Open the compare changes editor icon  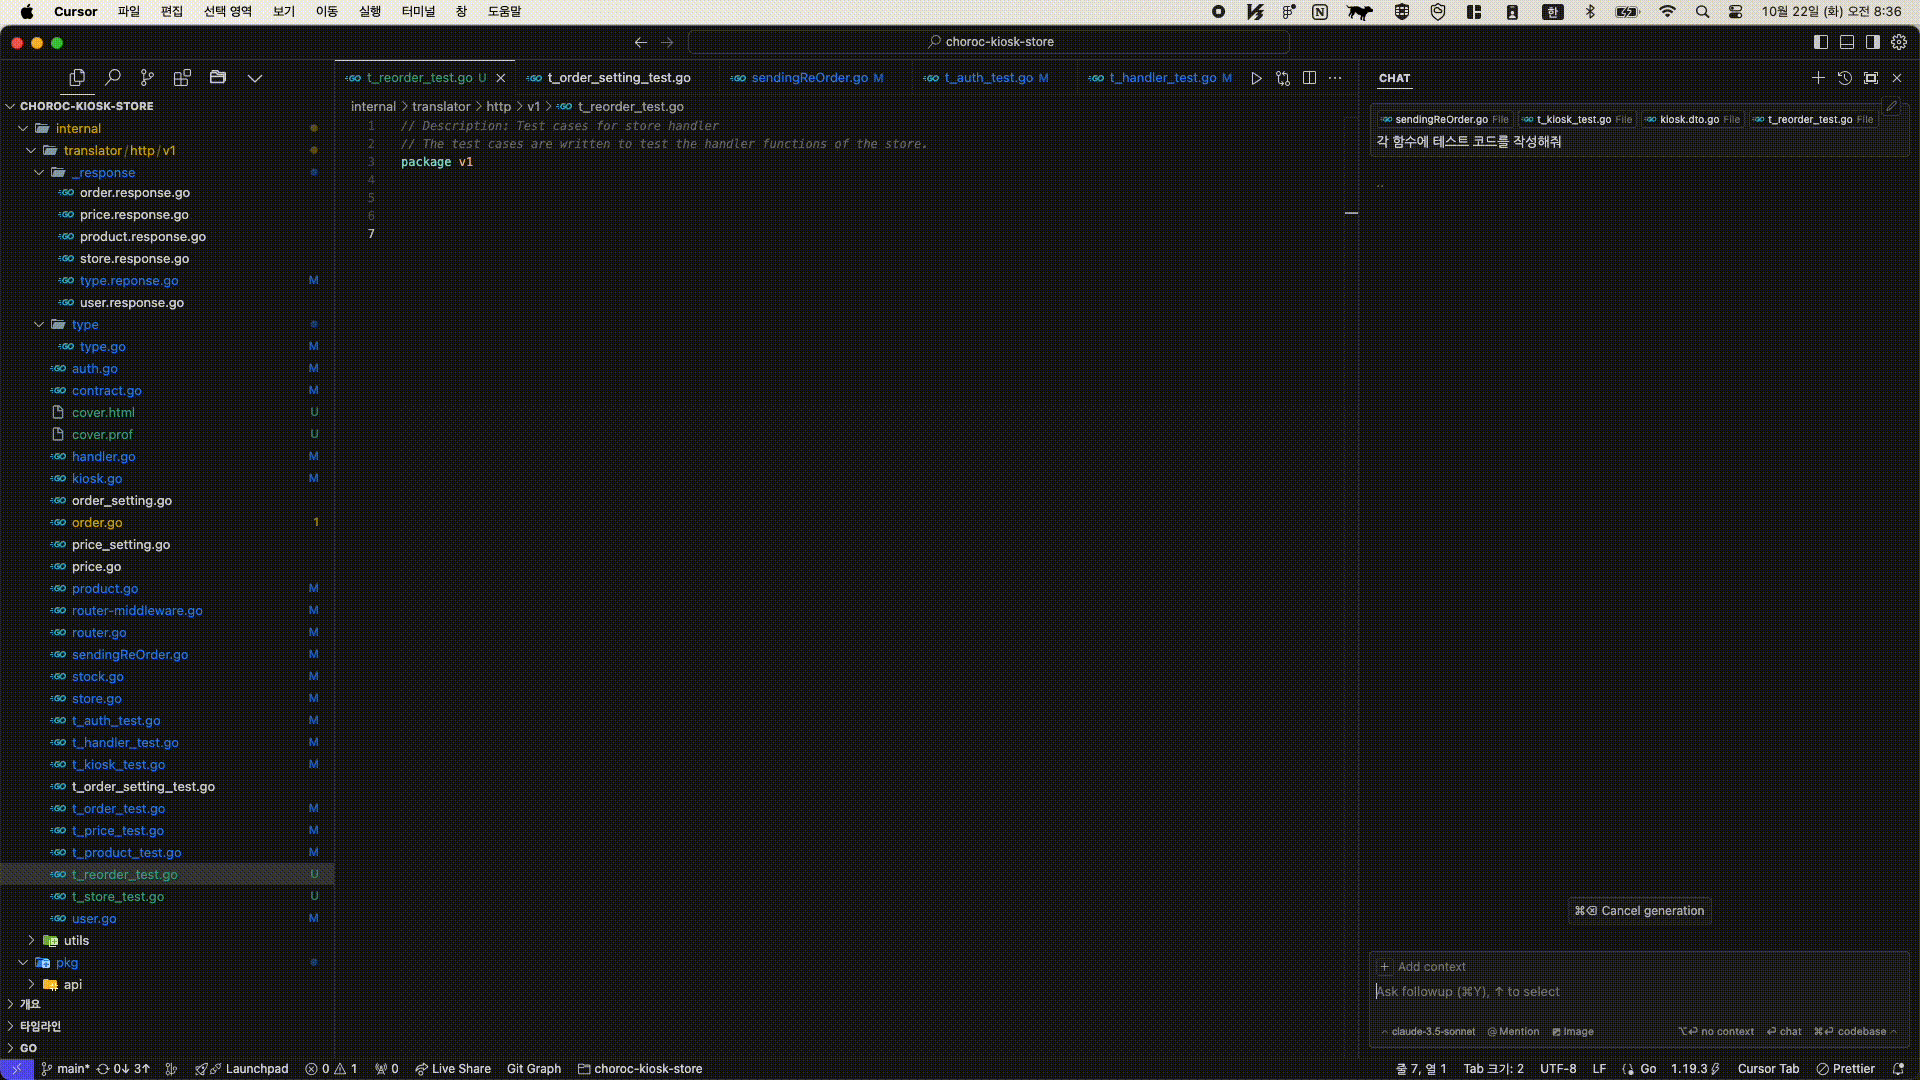[x=1283, y=78]
